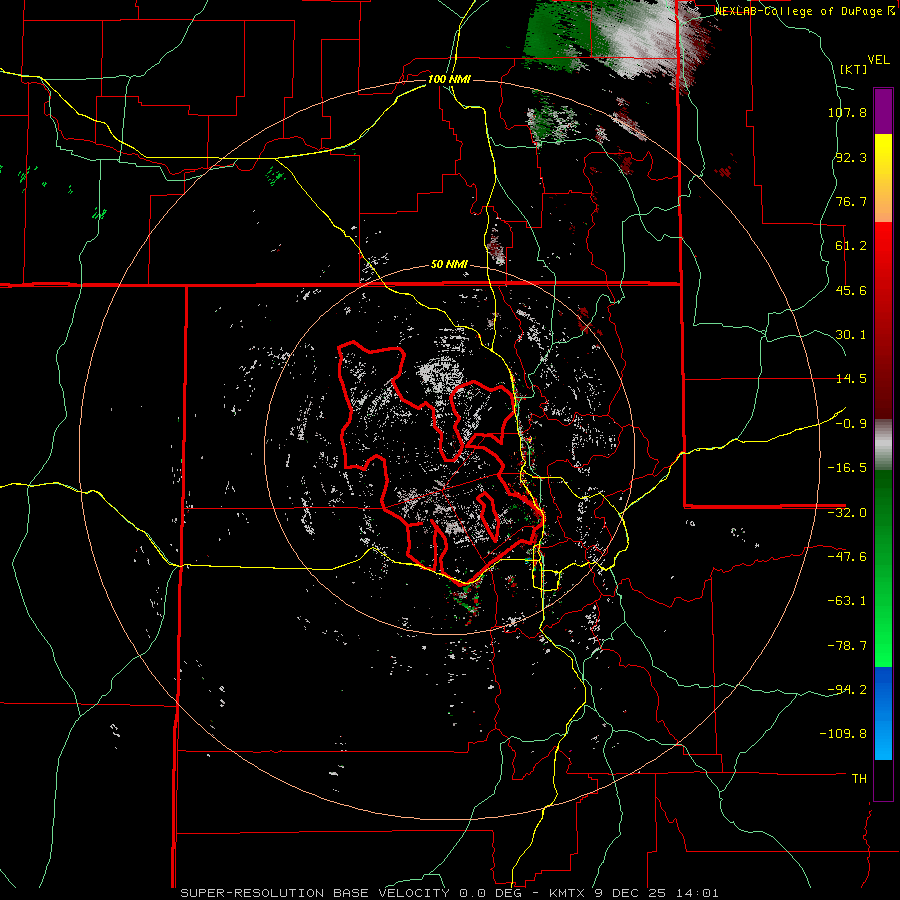The width and height of the screenshot is (900, 900).
Task: Select the 30.1 scale value
Action: coord(851,335)
